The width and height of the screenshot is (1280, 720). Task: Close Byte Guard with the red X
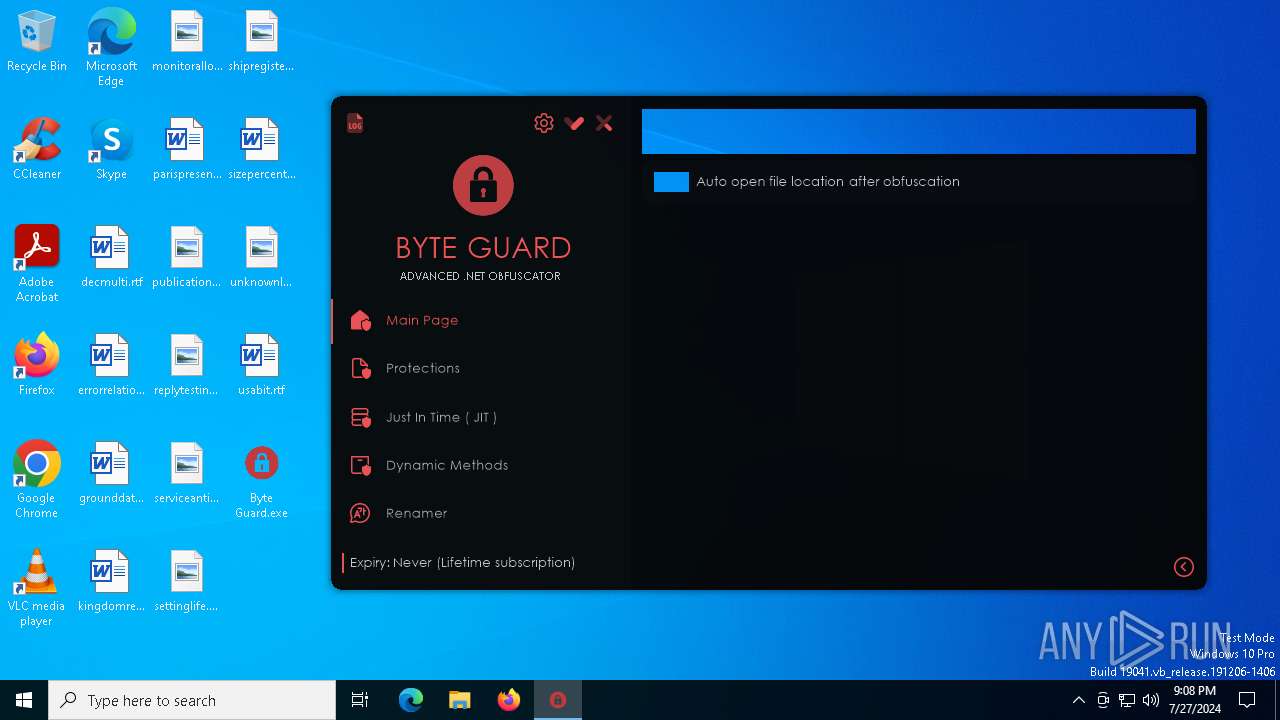pos(604,123)
